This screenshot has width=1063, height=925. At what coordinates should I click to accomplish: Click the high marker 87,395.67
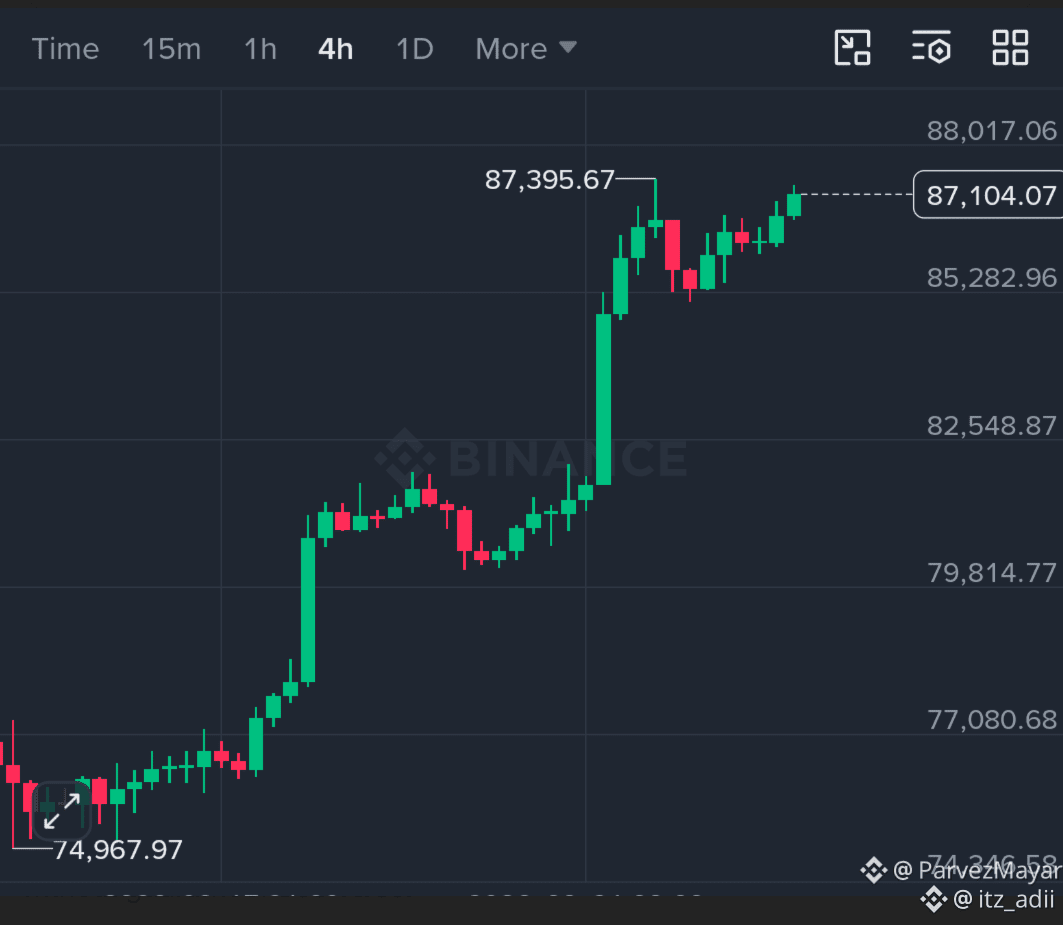click(x=549, y=180)
